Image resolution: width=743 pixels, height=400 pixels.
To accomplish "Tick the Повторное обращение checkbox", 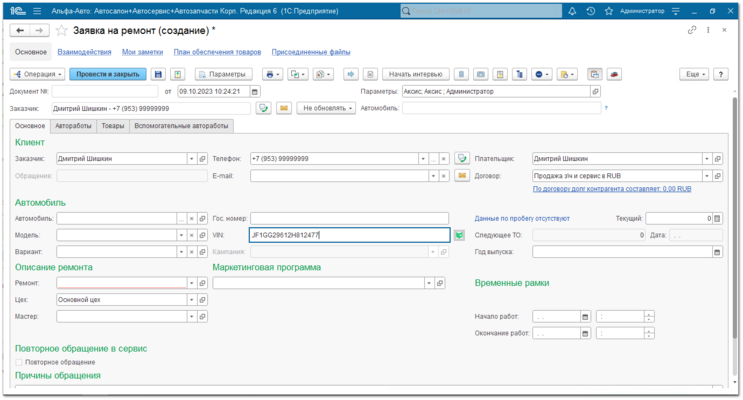I will click(19, 363).
